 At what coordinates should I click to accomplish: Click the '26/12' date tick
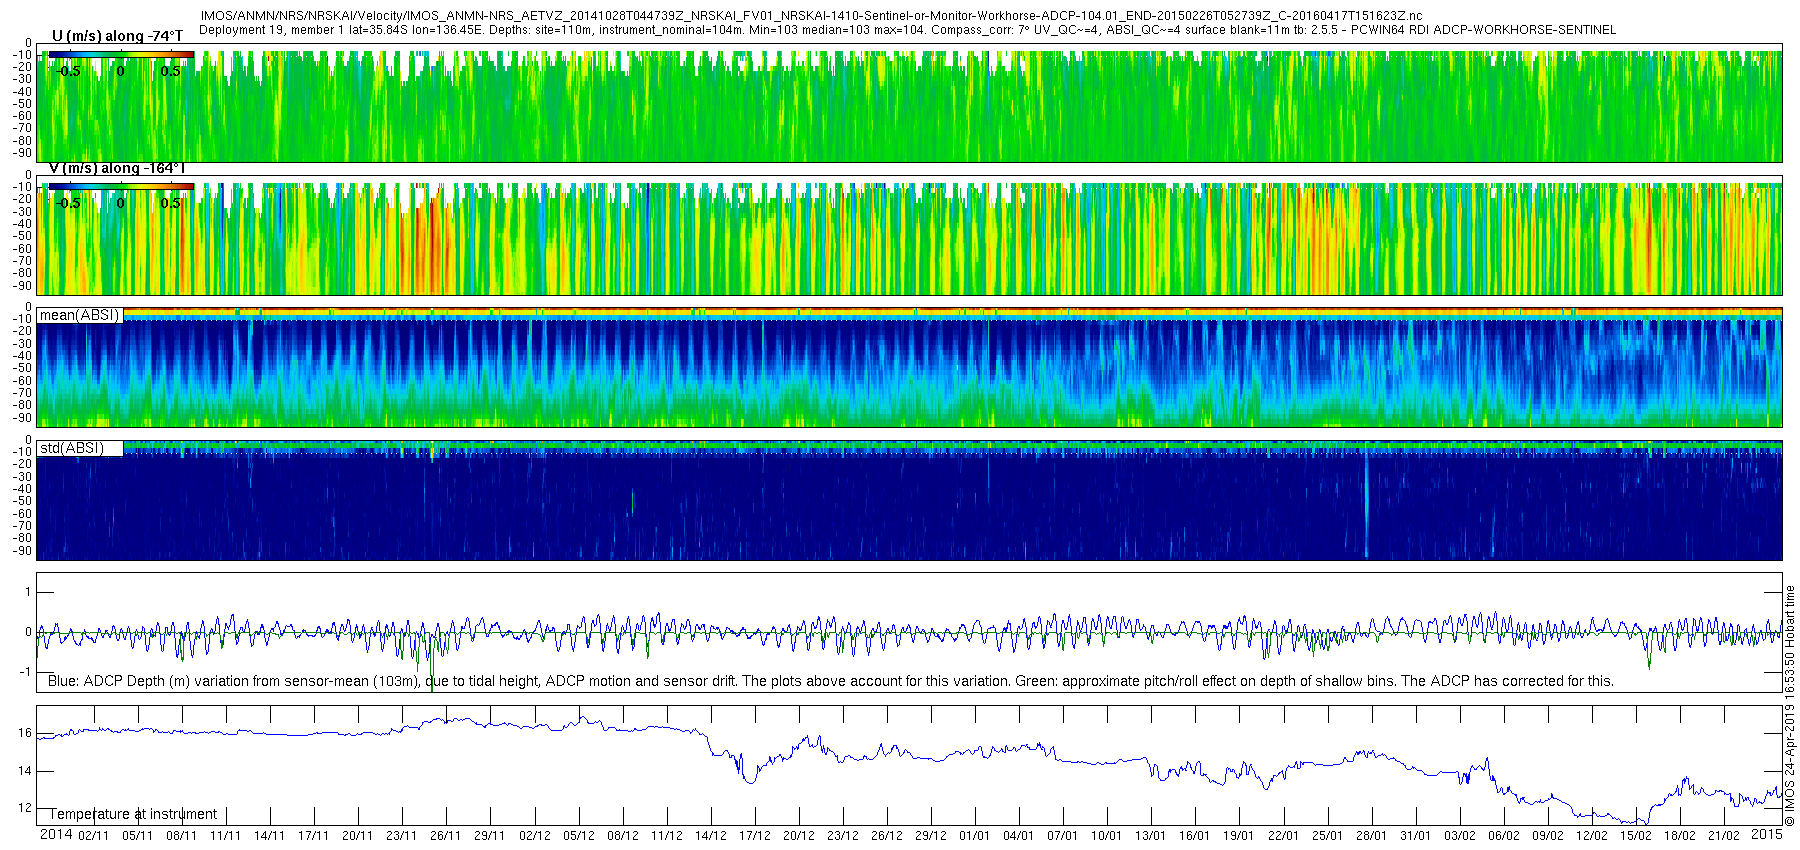point(886,836)
